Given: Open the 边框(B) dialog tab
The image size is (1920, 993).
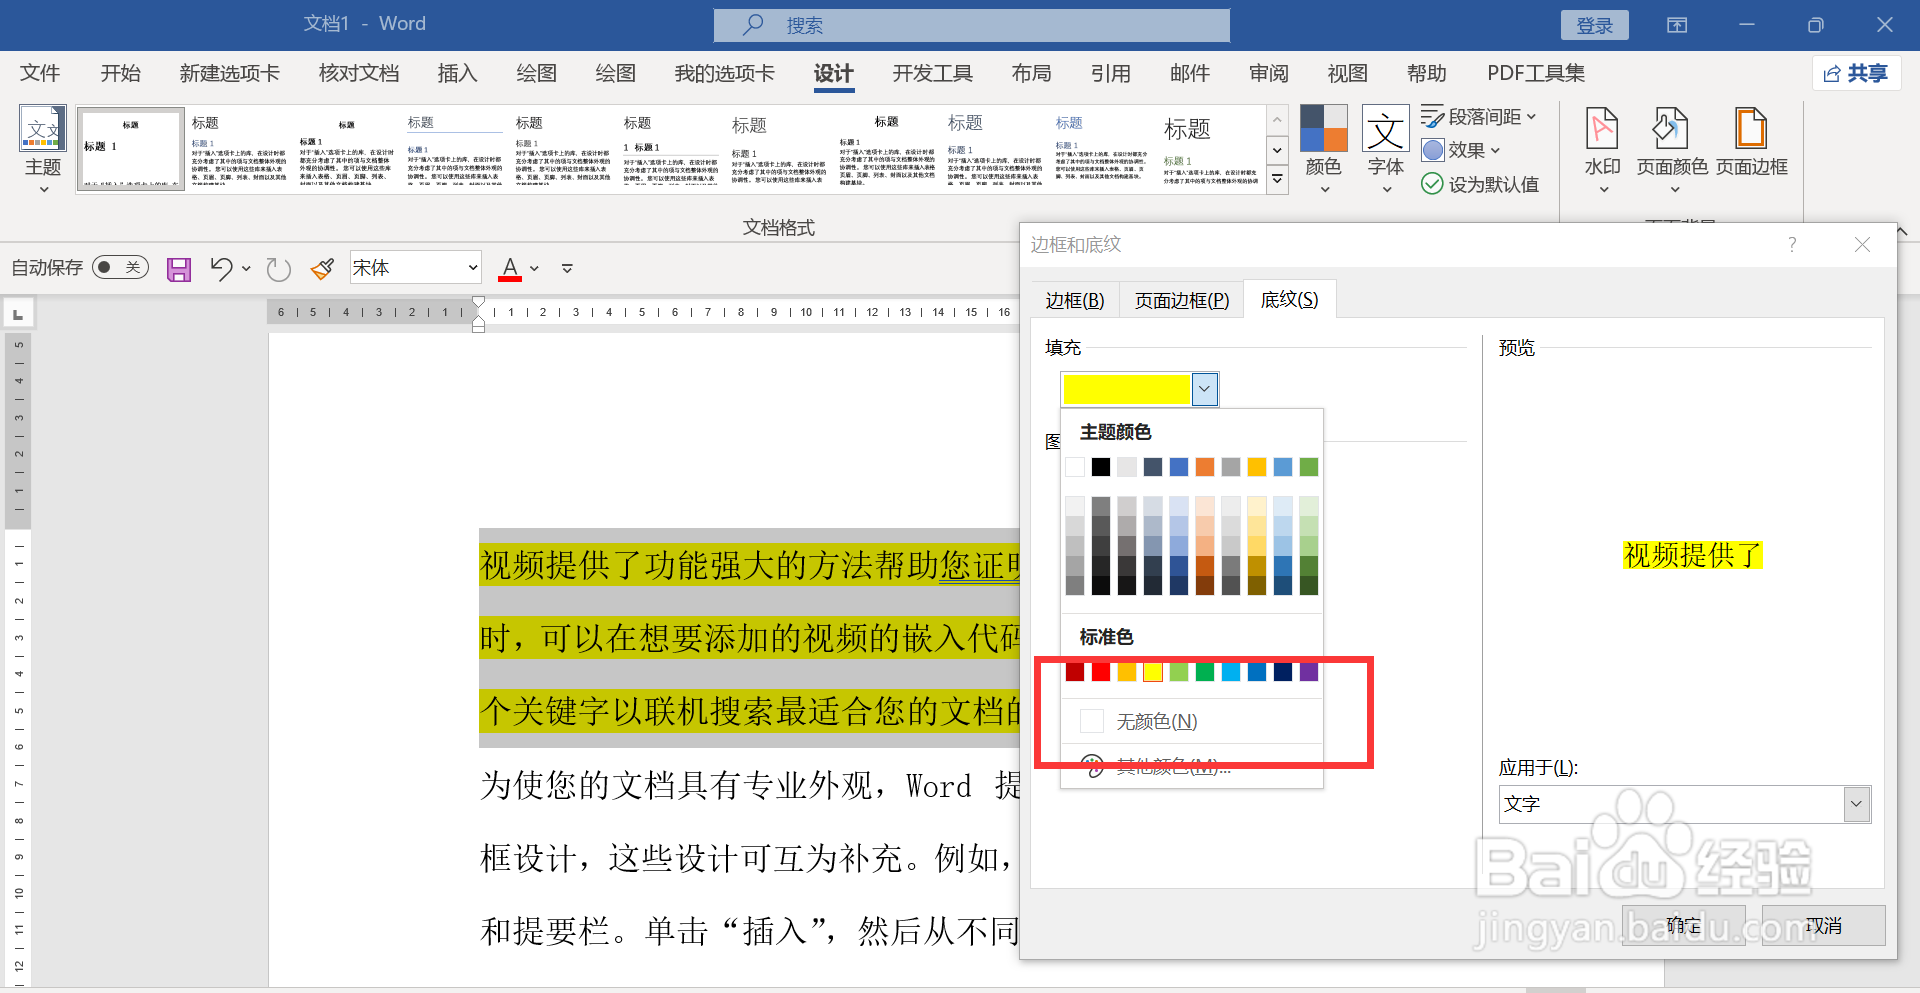Looking at the screenshot, I should [1075, 300].
